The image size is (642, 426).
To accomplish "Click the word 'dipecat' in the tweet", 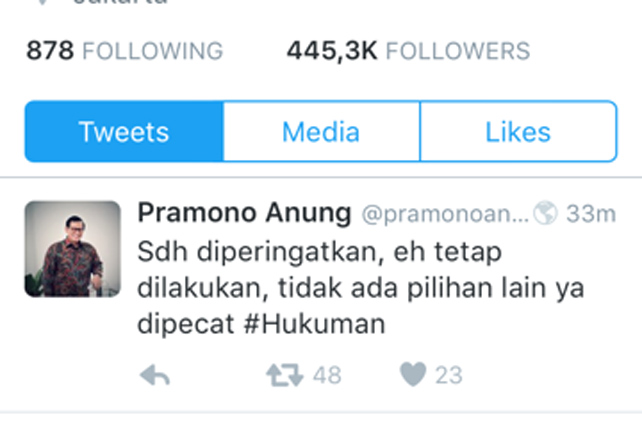I will 185,324.
